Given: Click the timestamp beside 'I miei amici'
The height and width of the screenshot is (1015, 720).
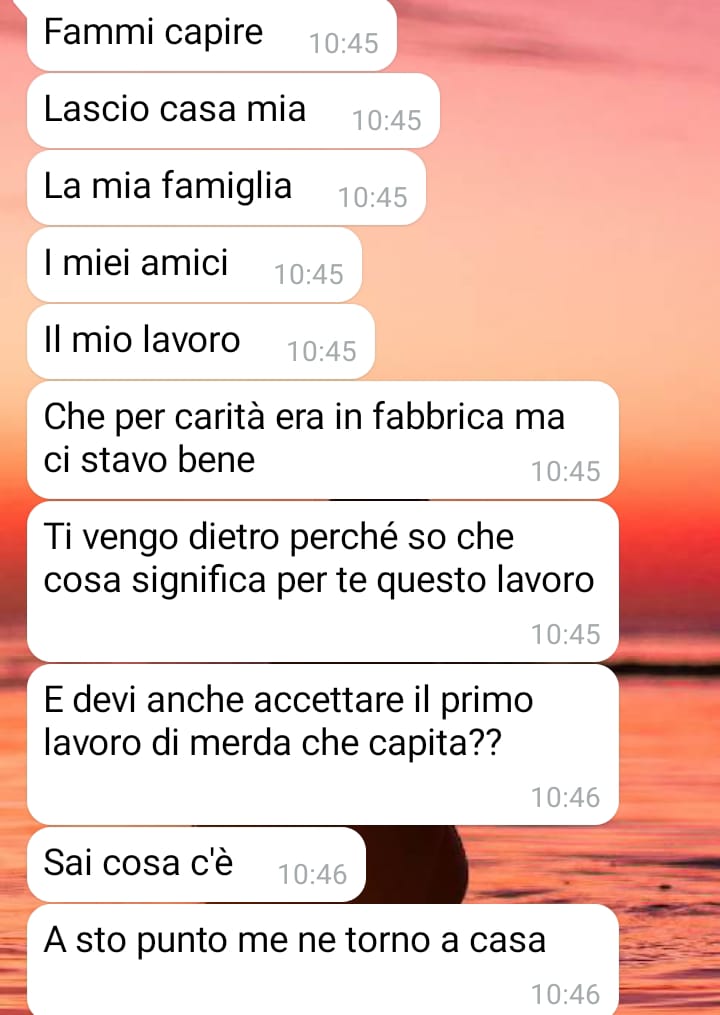Looking at the screenshot, I should coord(309,274).
